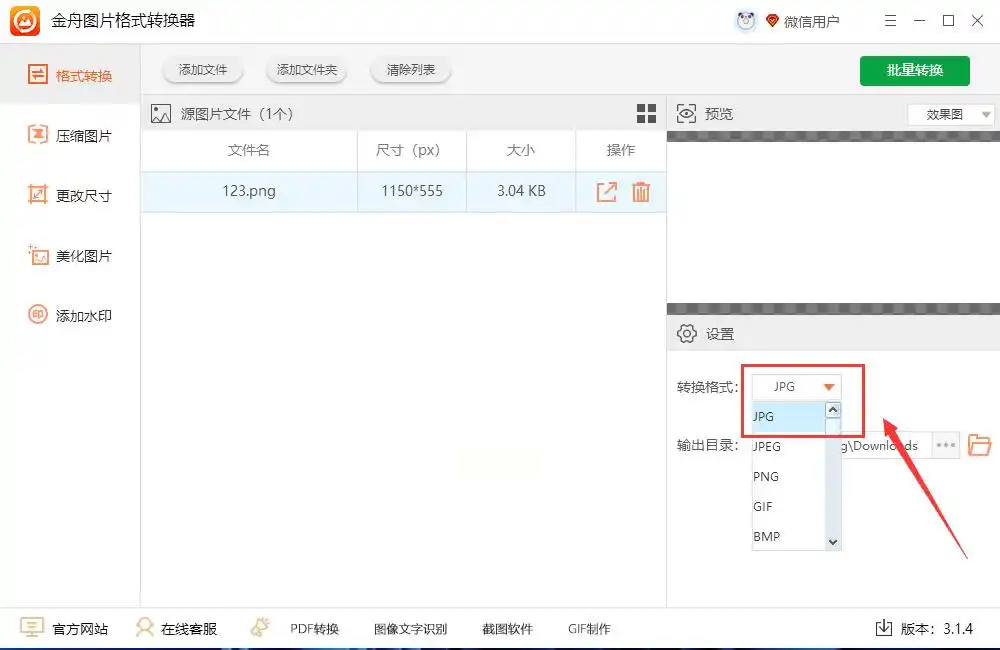Click the version update download icon
This screenshot has height=650, width=1000.
pyautogui.click(x=883, y=628)
